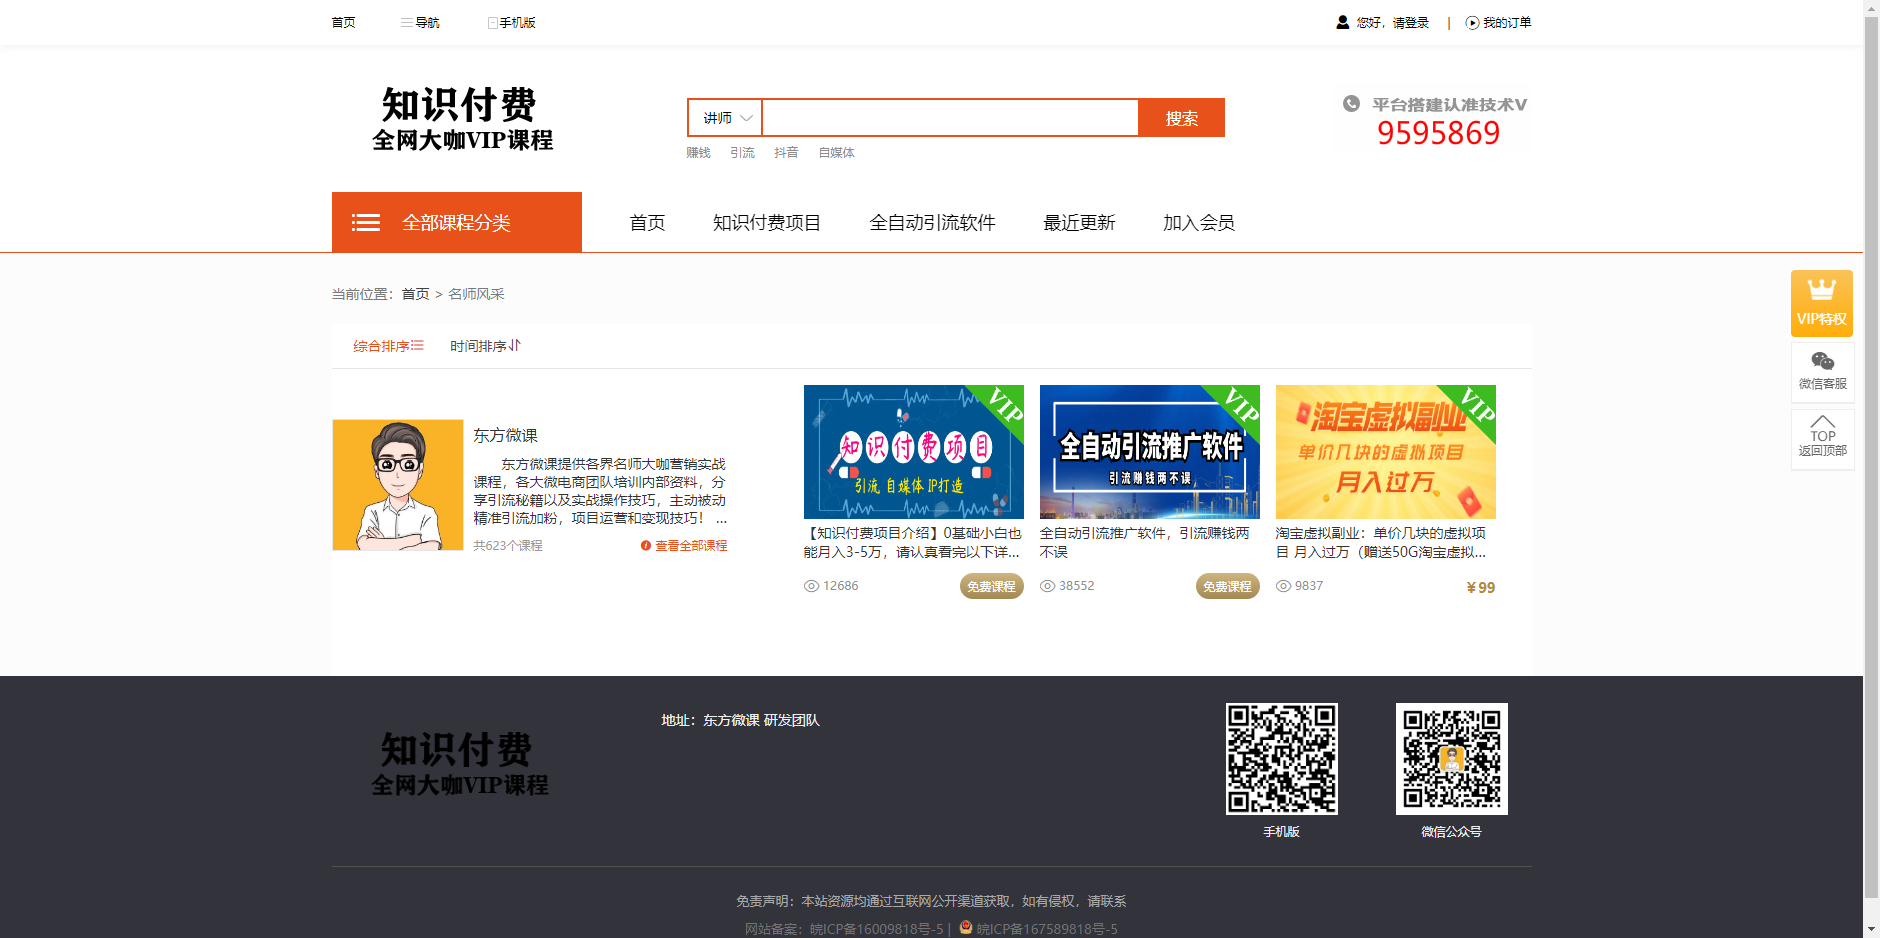Click inside the search input field

[x=948, y=117]
